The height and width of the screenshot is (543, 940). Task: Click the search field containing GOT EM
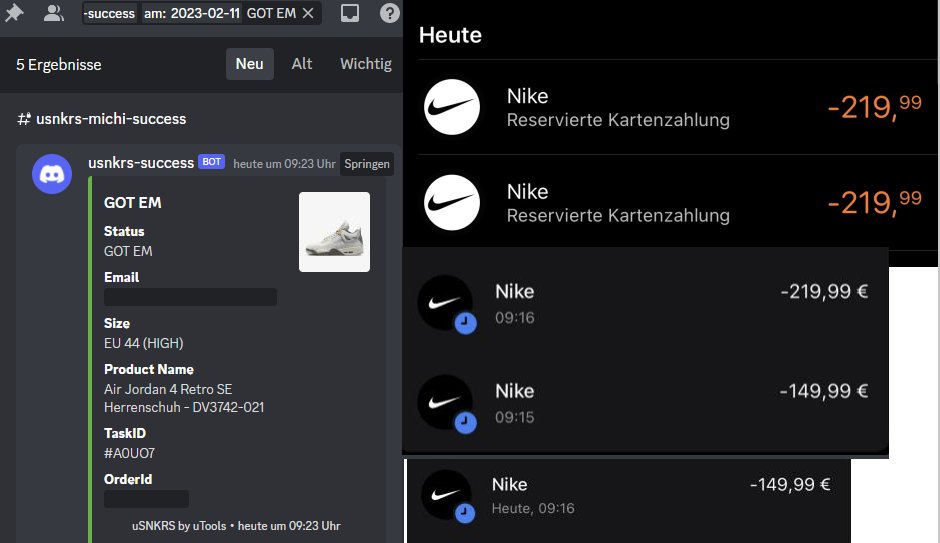[x=202, y=13]
